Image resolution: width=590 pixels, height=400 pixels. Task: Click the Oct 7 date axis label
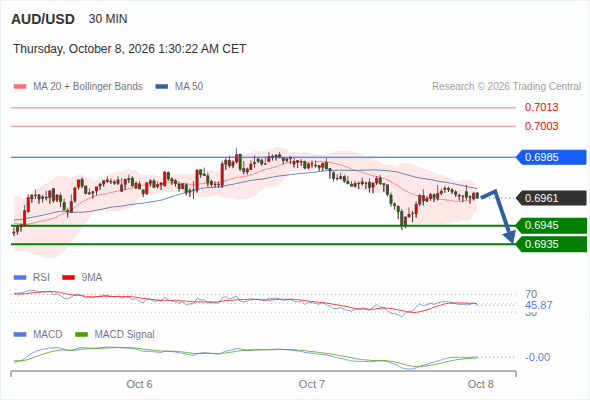(312, 384)
